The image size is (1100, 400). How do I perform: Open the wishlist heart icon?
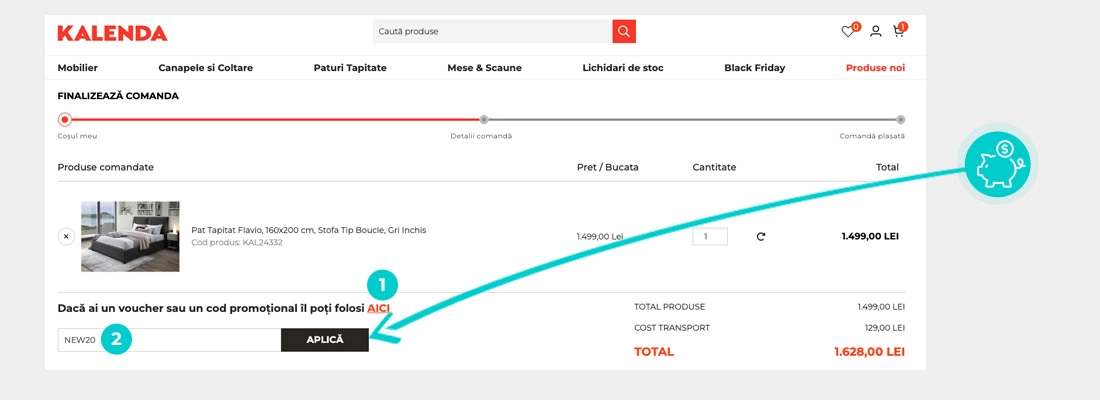click(x=848, y=32)
